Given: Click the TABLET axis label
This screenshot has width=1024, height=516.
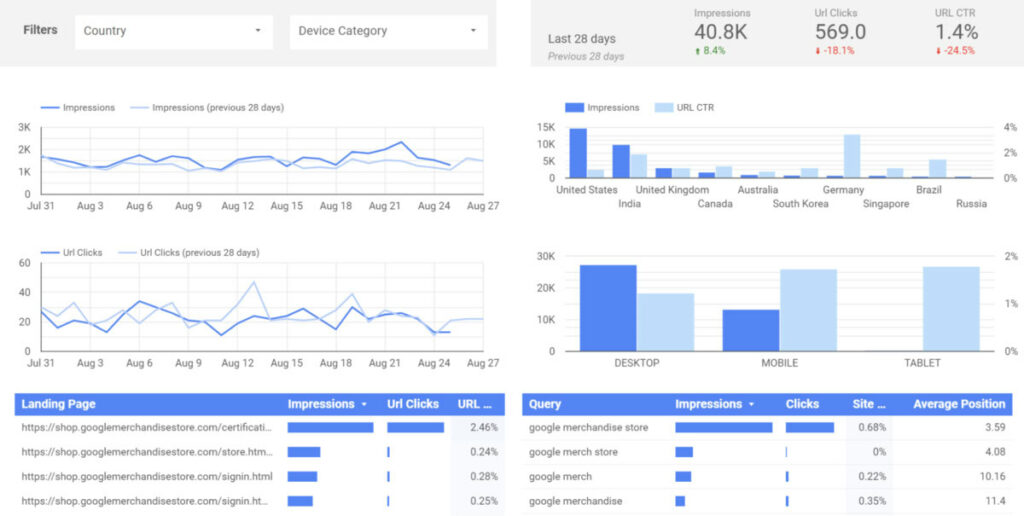Looking at the screenshot, I should pos(922,363).
